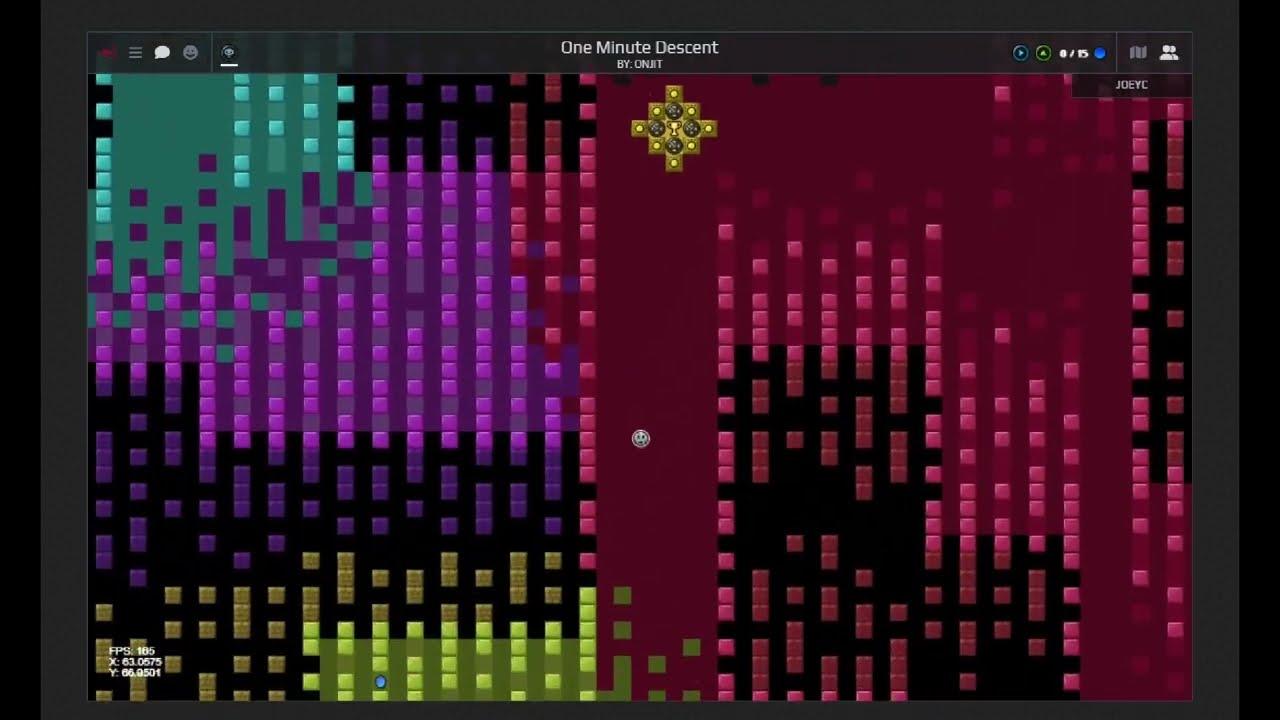Viewport: 1280px width, 720px height.
Task: Select the spectate eye tab
Action: 228,53
